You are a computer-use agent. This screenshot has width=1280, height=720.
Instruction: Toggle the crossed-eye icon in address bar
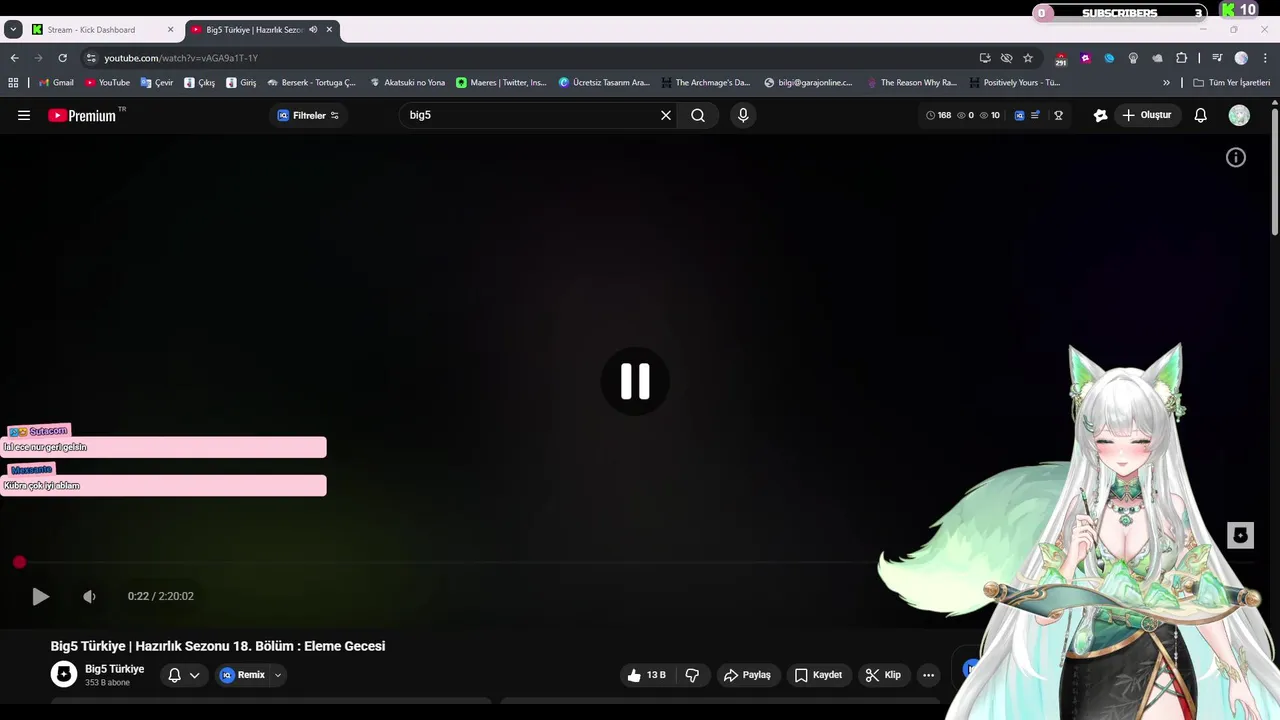tap(1007, 58)
